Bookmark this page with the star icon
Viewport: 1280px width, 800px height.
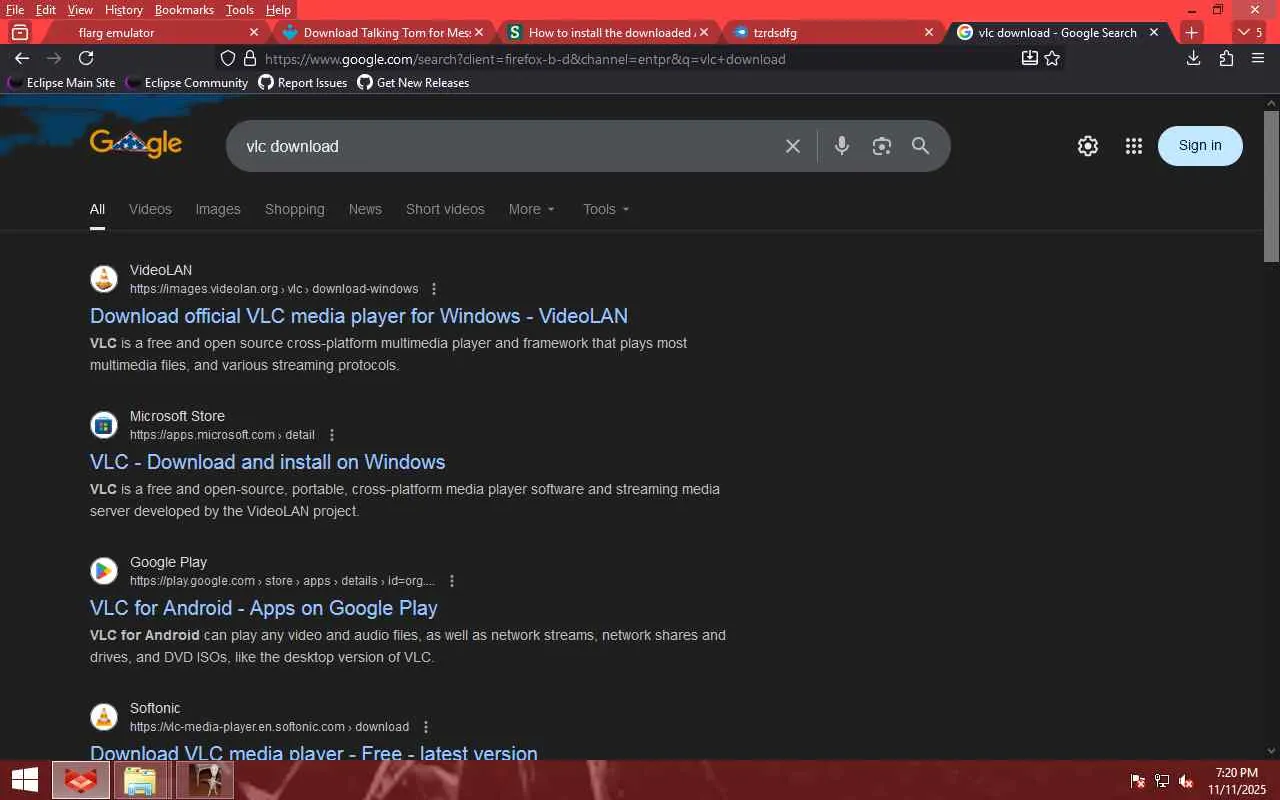point(1052,58)
